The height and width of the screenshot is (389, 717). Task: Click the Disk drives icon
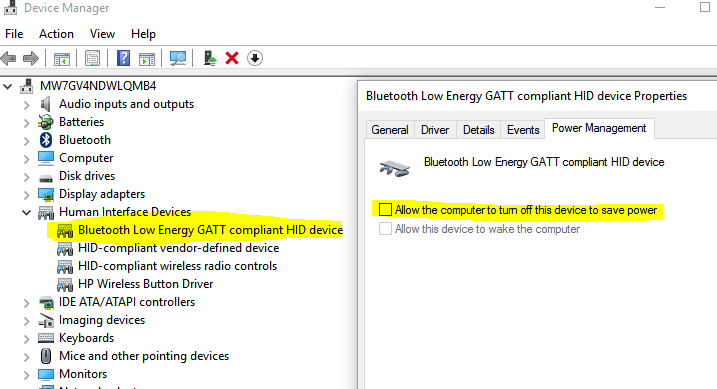point(46,178)
